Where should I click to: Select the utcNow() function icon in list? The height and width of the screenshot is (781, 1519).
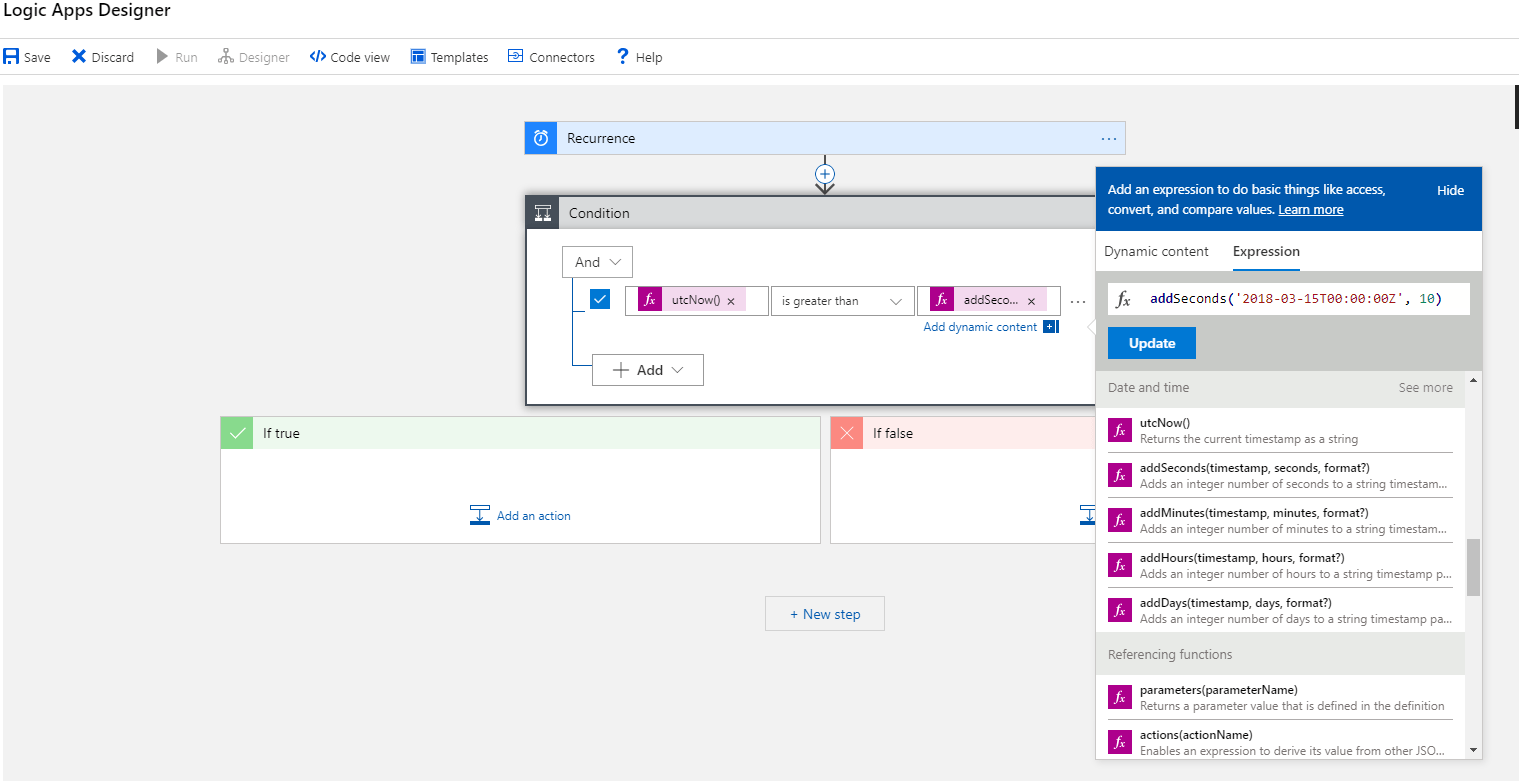(1120, 430)
